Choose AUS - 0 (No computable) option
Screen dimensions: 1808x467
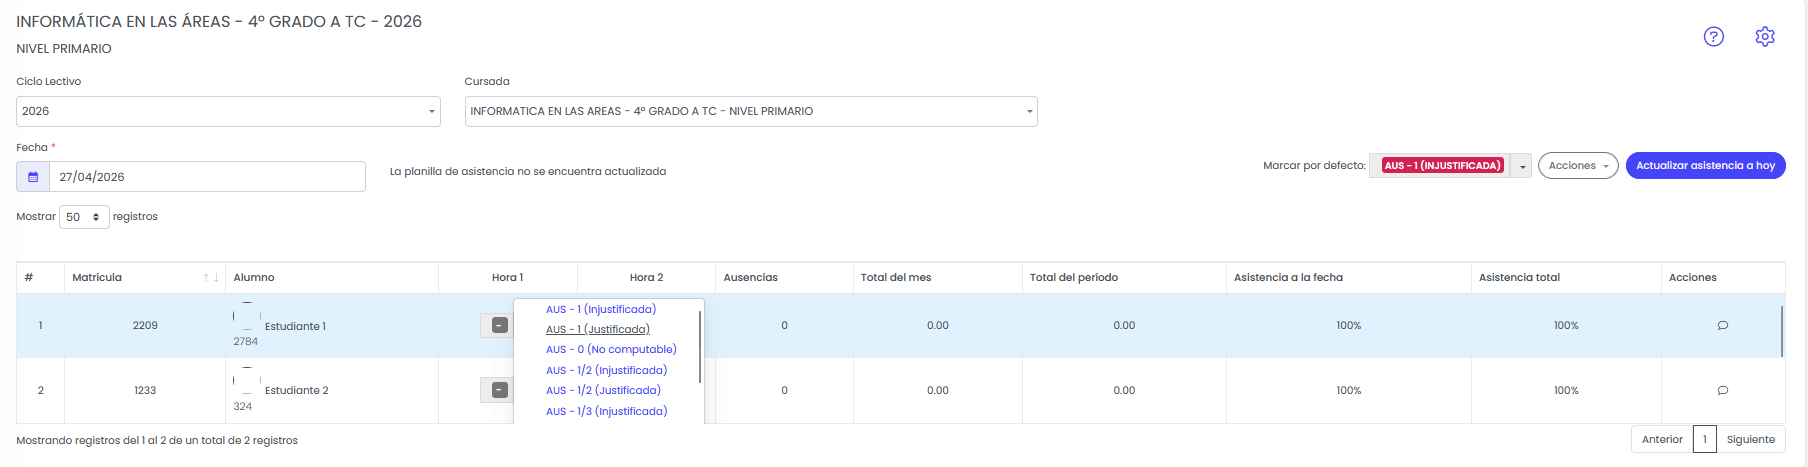(x=611, y=349)
